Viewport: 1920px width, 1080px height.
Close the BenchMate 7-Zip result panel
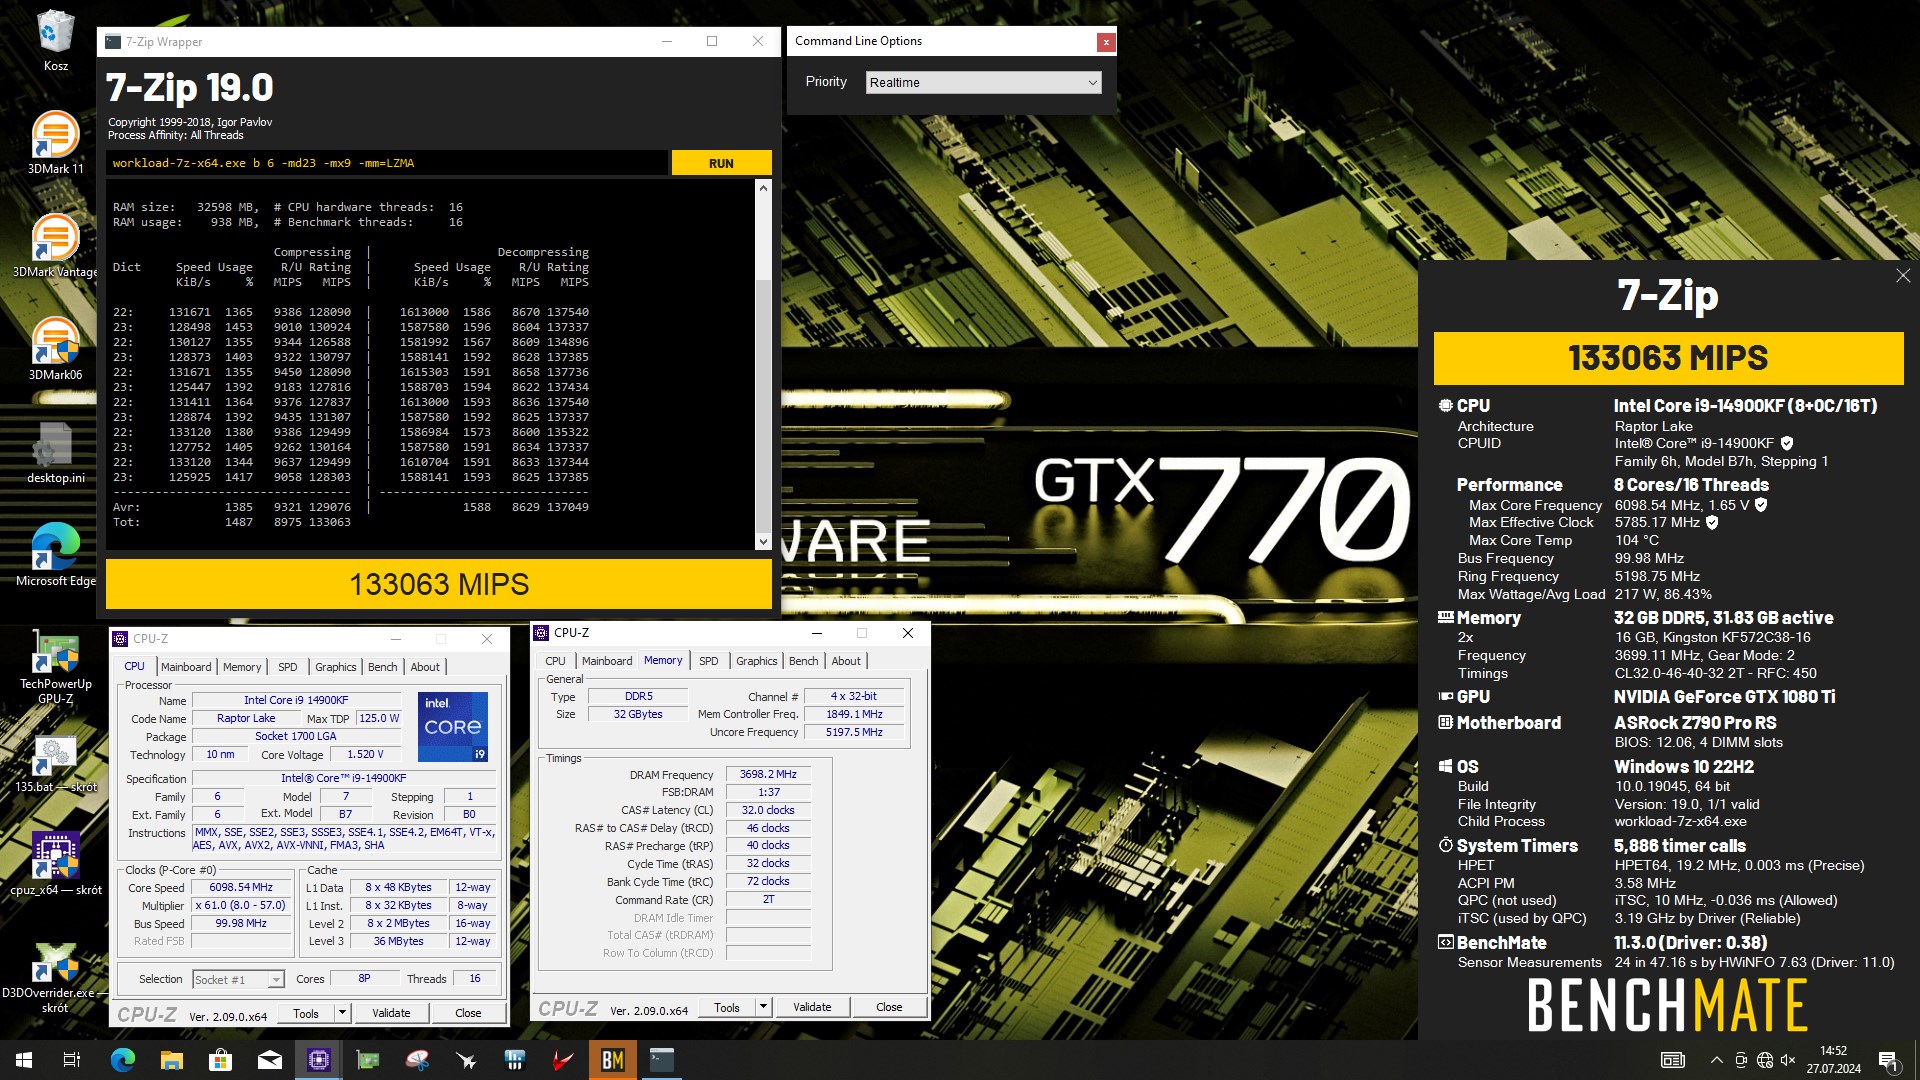[x=1902, y=276]
